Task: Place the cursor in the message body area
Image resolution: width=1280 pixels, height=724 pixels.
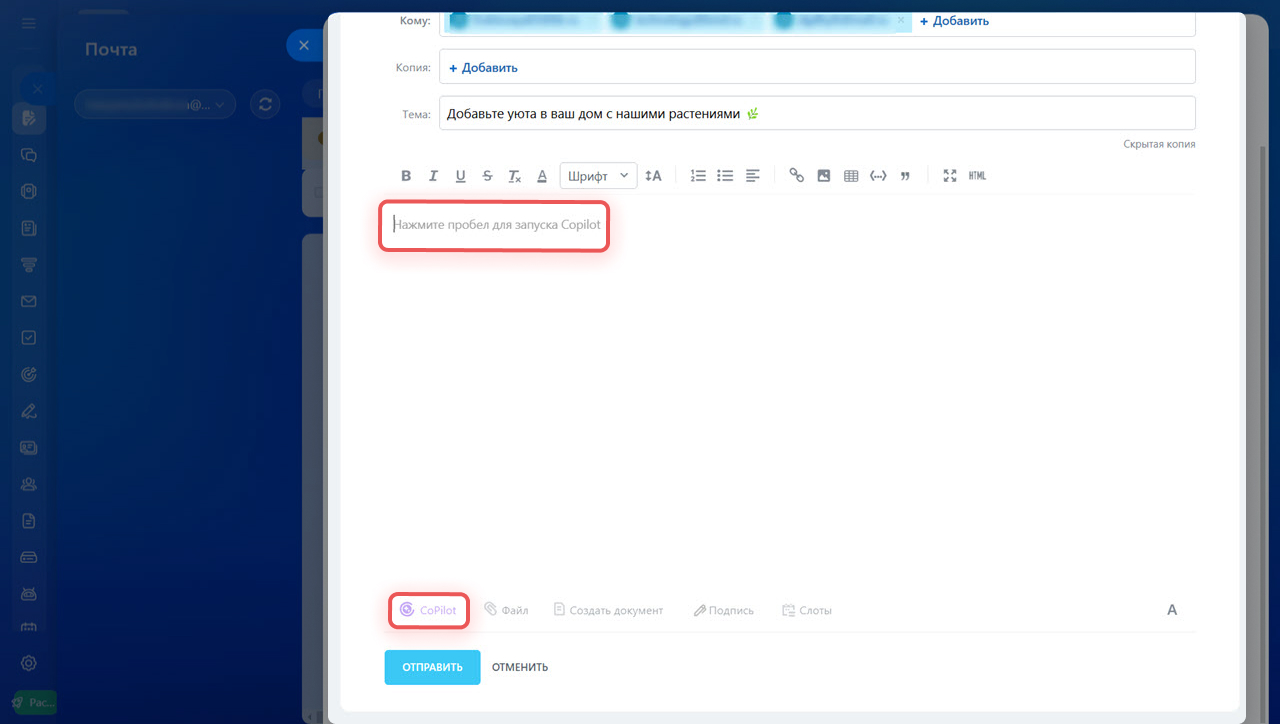Action: coord(789,390)
